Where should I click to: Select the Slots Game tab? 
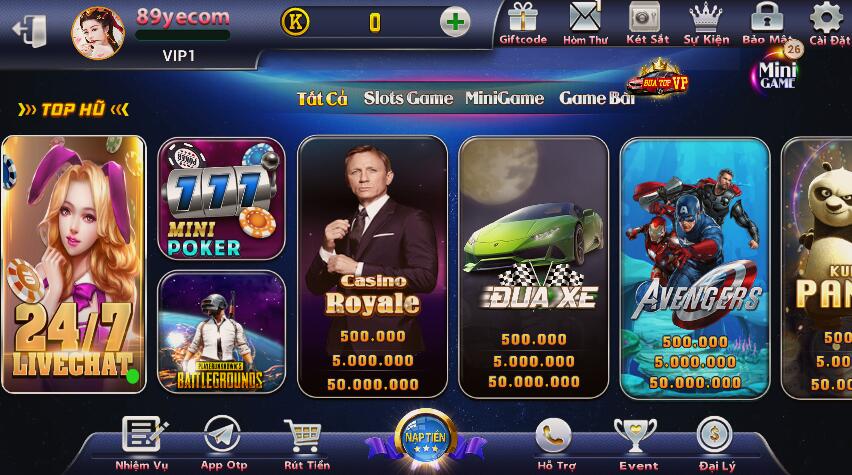click(408, 98)
